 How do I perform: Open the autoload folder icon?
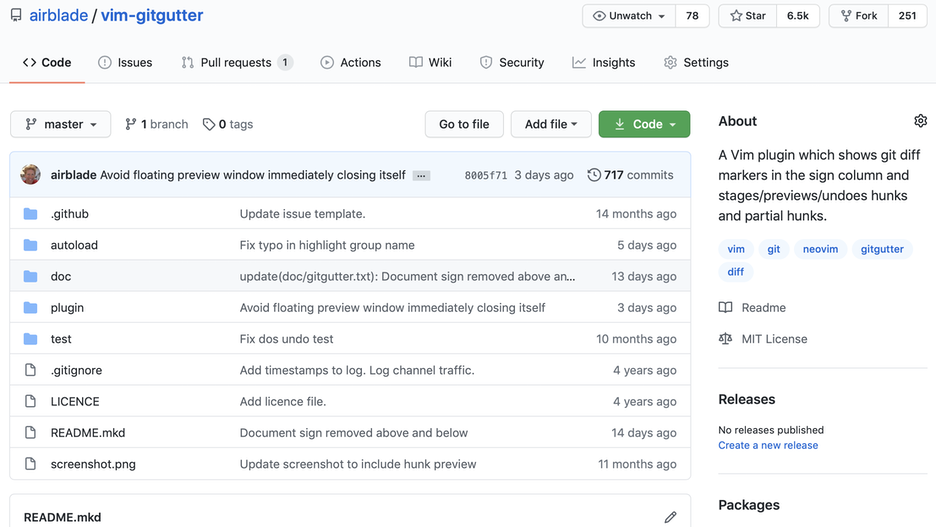click(30, 245)
